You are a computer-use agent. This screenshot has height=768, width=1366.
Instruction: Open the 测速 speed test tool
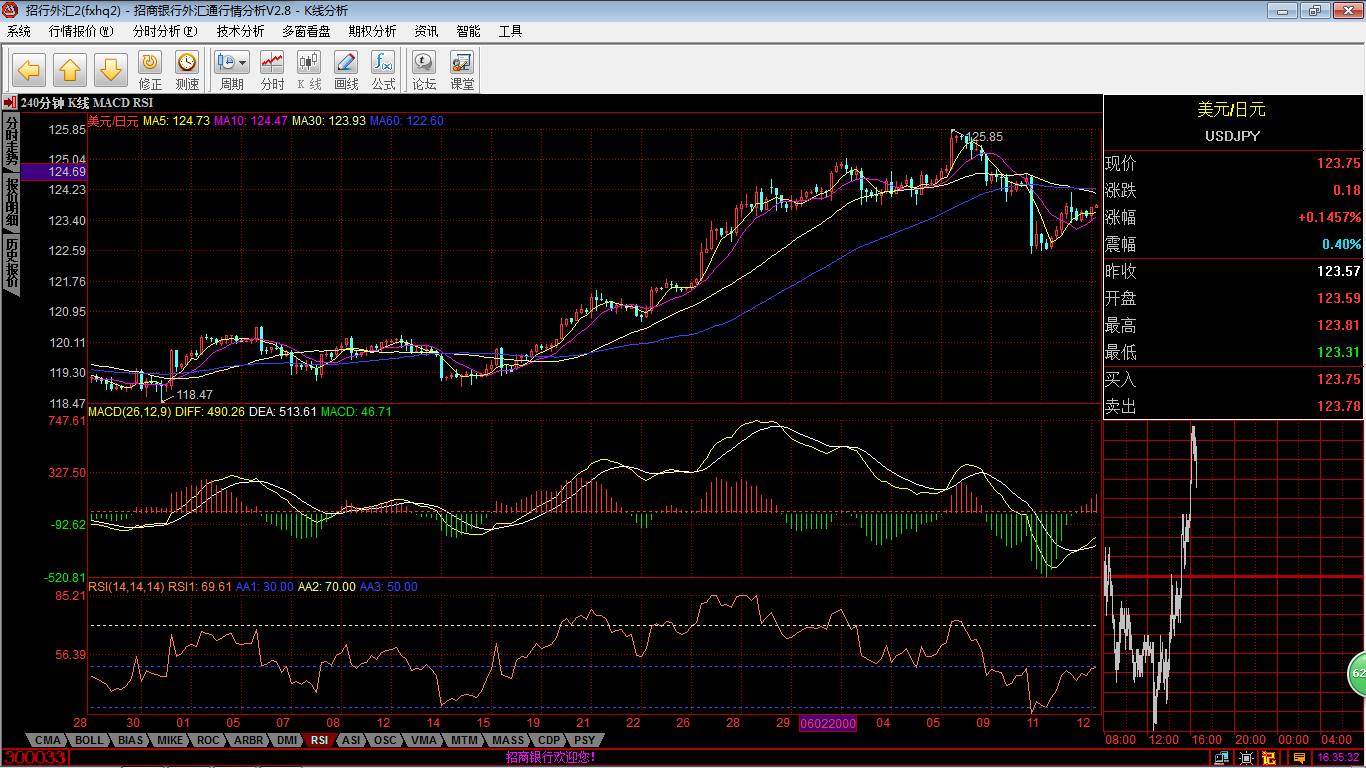187,69
